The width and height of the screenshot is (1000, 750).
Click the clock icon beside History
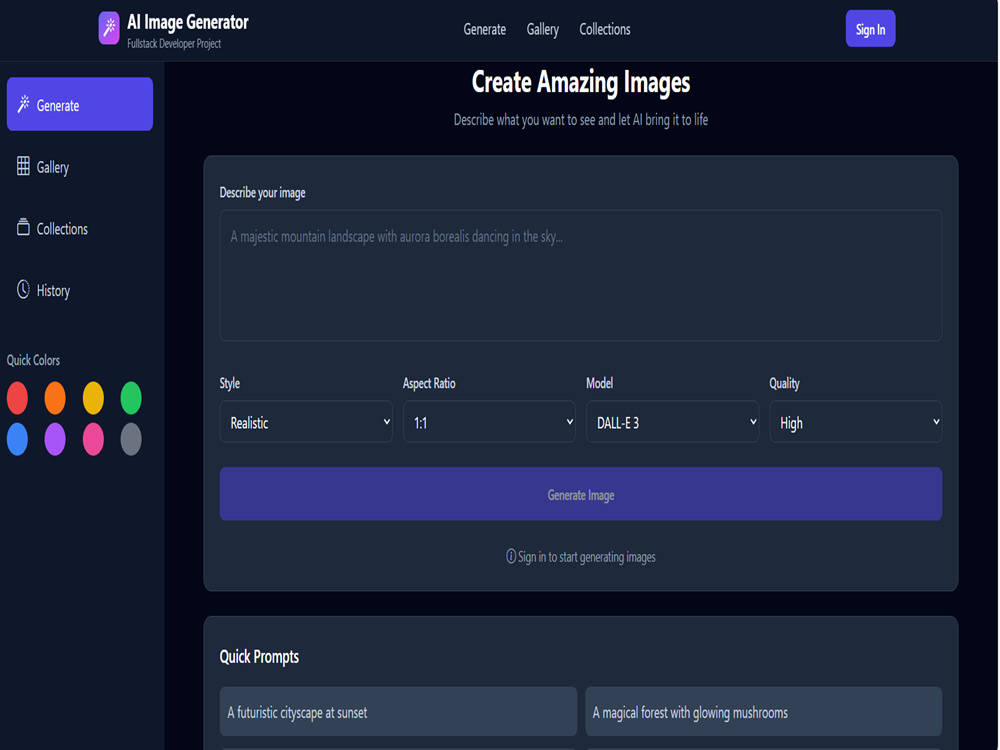point(23,289)
